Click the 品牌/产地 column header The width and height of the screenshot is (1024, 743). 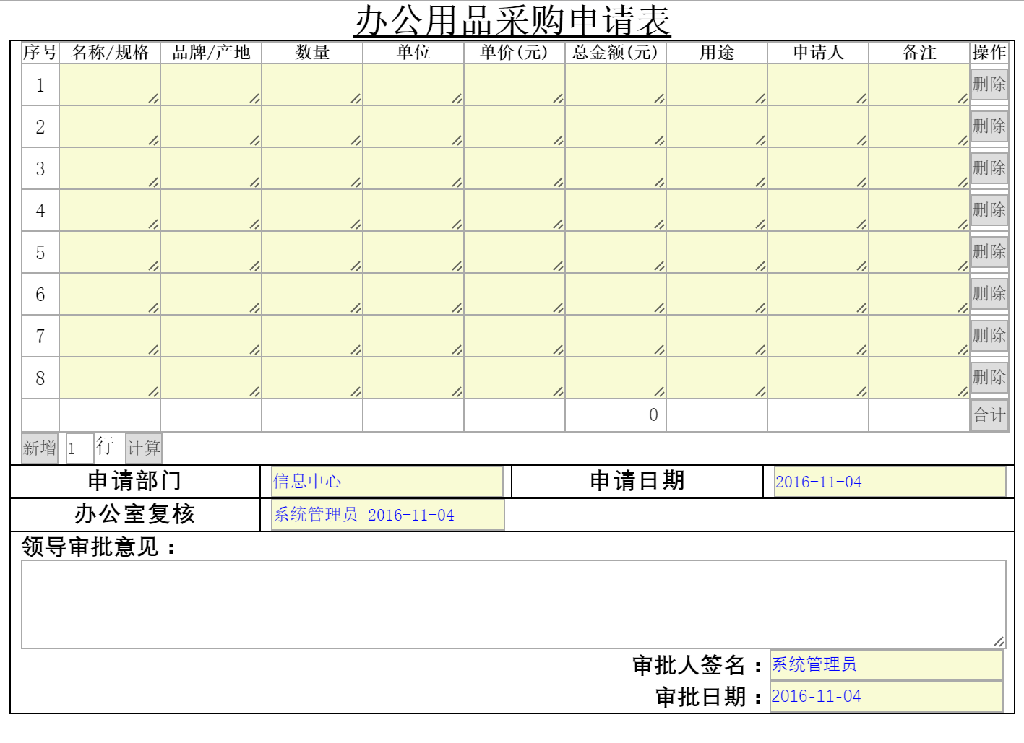[x=211, y=52]
